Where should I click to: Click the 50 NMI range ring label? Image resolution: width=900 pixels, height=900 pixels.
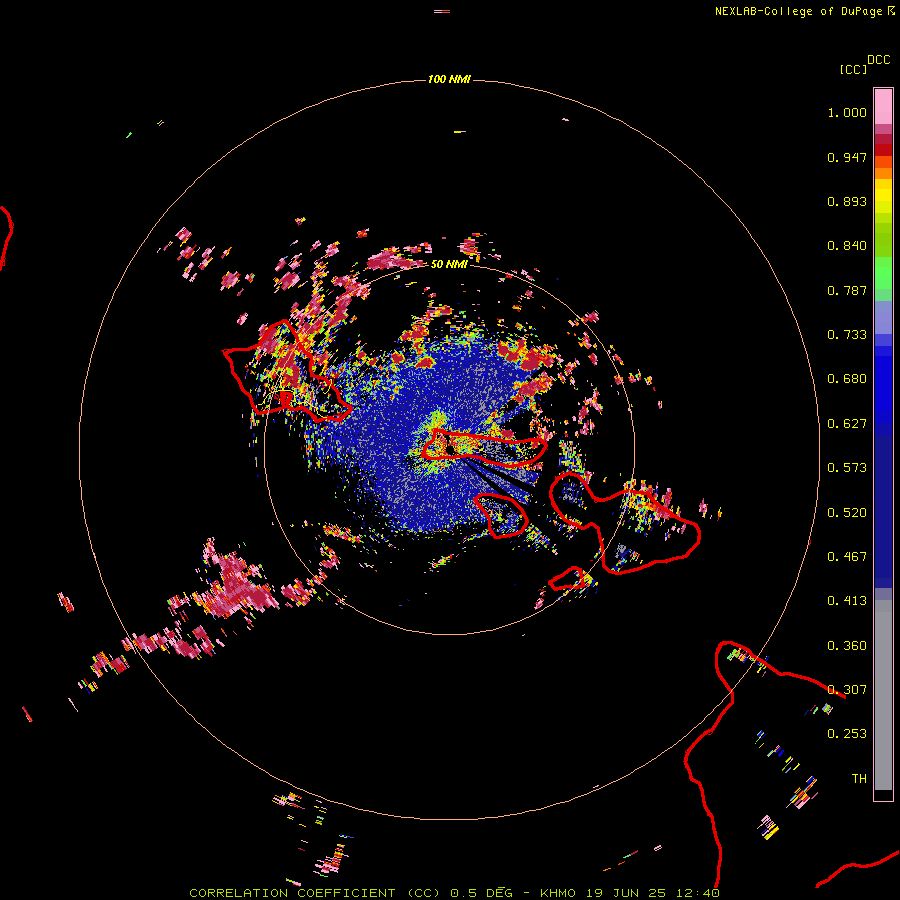(449, 264)
